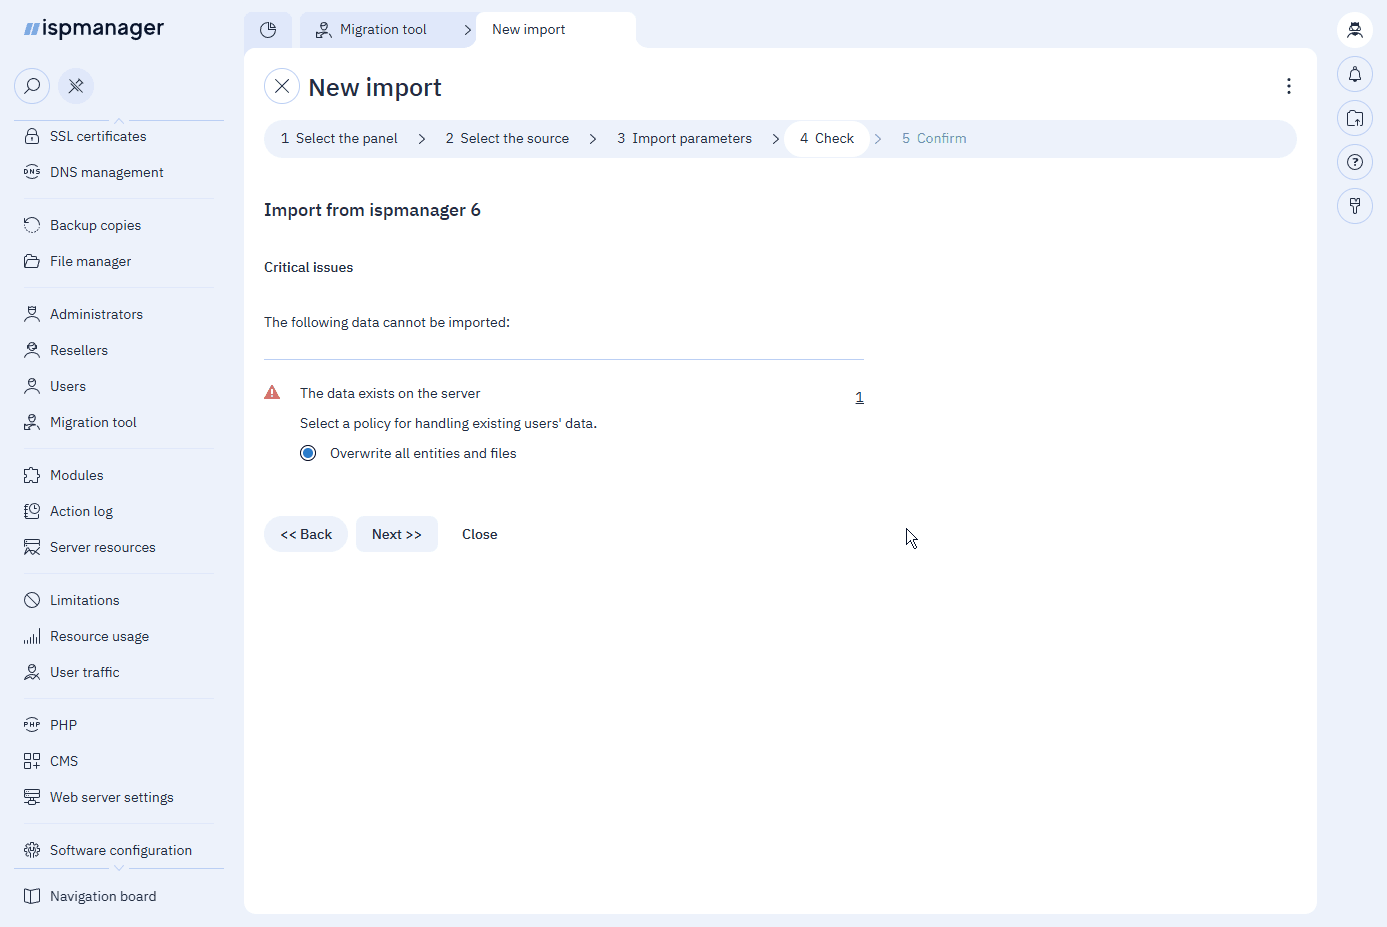The height and width of the screenshot is (927, 1387).
Task: Open the three-dot options menu
Action: [1289, 86]
